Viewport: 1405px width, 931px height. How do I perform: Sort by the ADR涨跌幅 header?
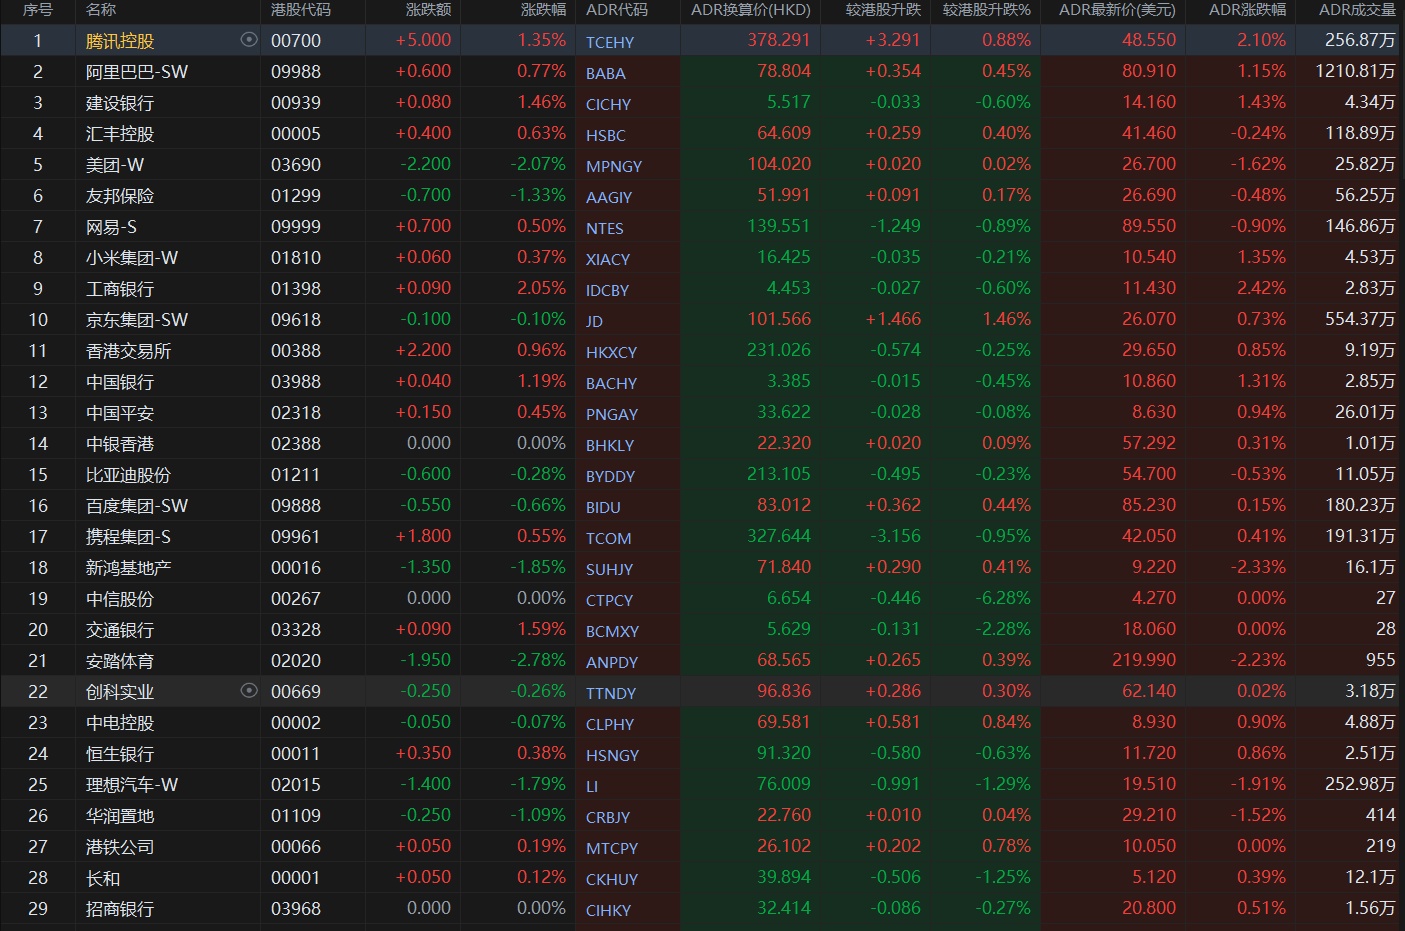click(x=1247, y=10)
